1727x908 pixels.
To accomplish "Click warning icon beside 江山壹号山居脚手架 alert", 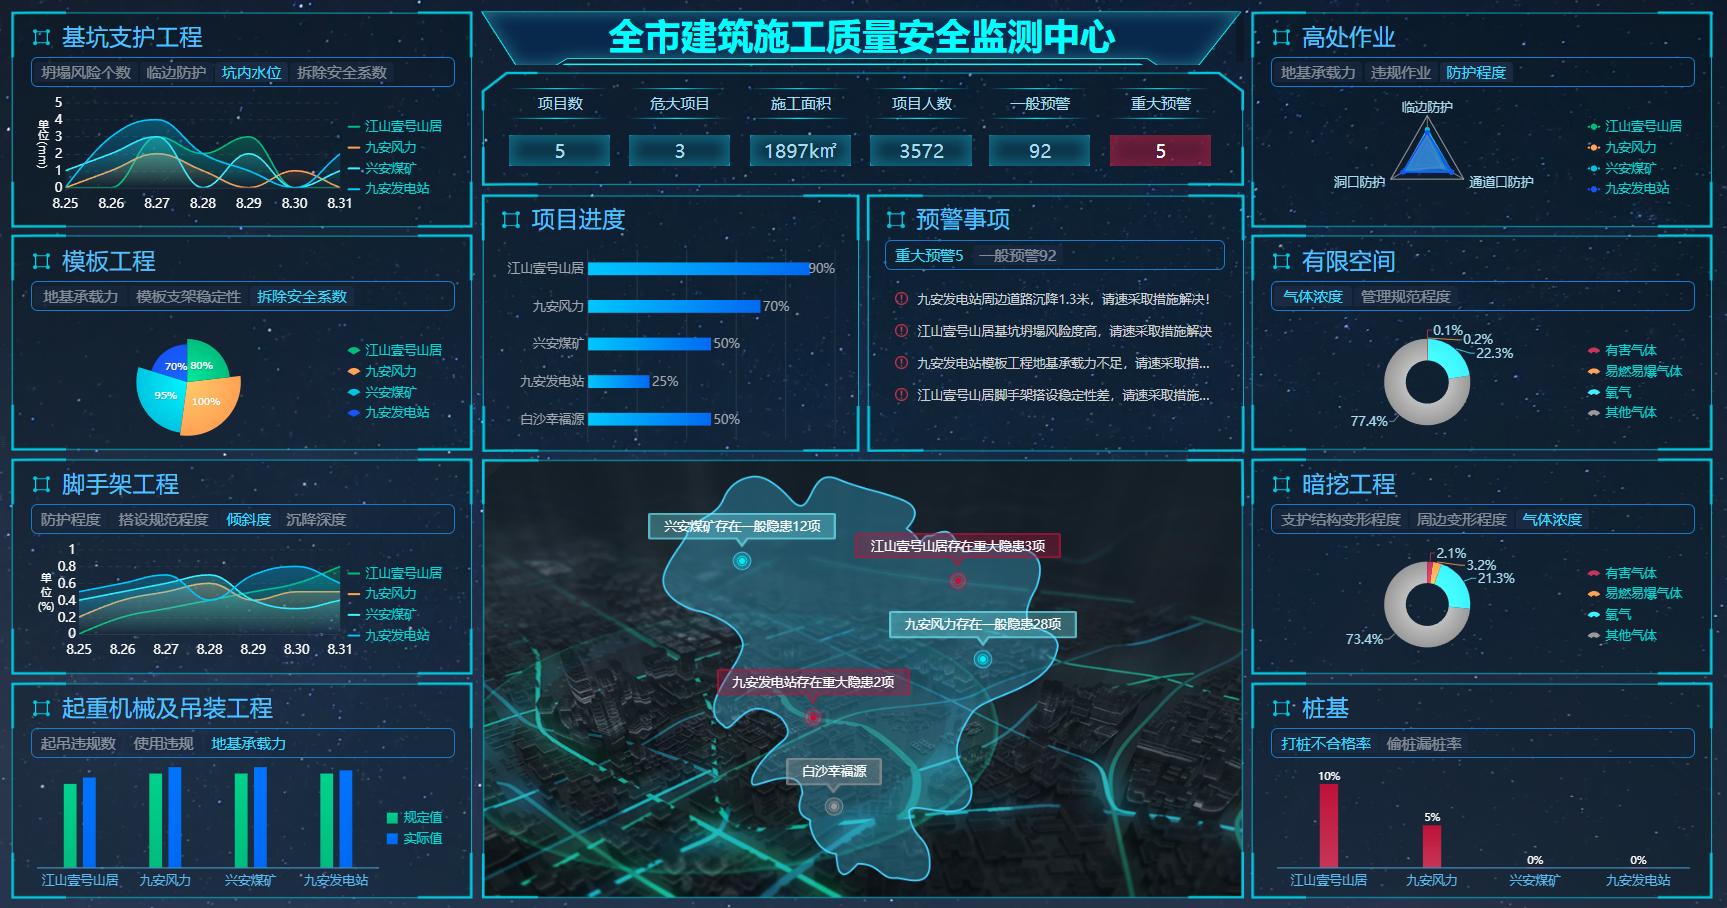I will click(901, 395).
